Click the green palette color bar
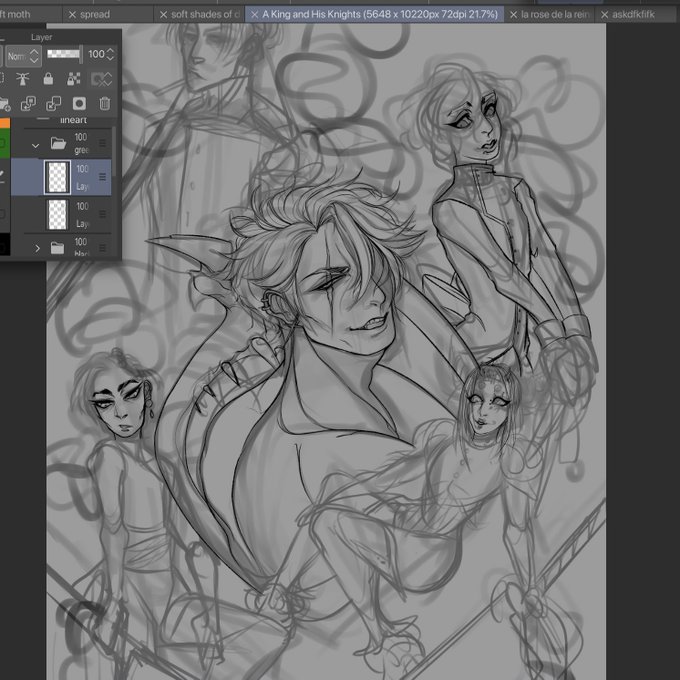Screen dimensions: 680x680 (5, 144)
